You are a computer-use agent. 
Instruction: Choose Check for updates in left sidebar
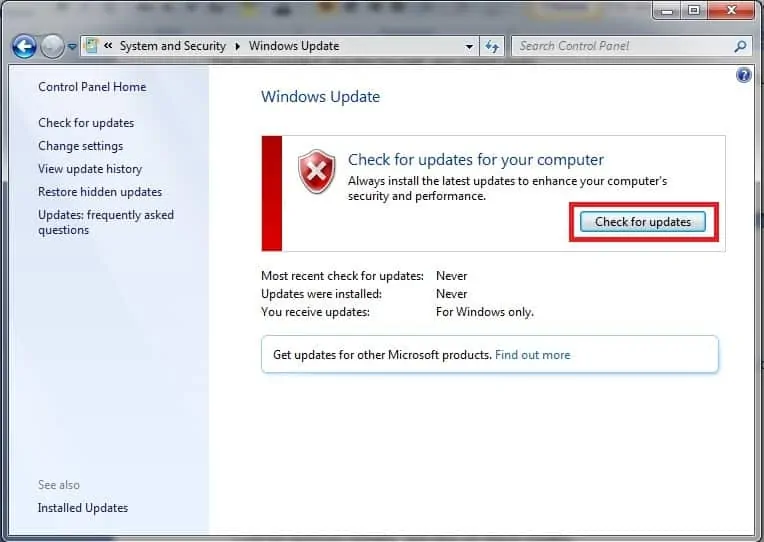(x=86, y=123)
